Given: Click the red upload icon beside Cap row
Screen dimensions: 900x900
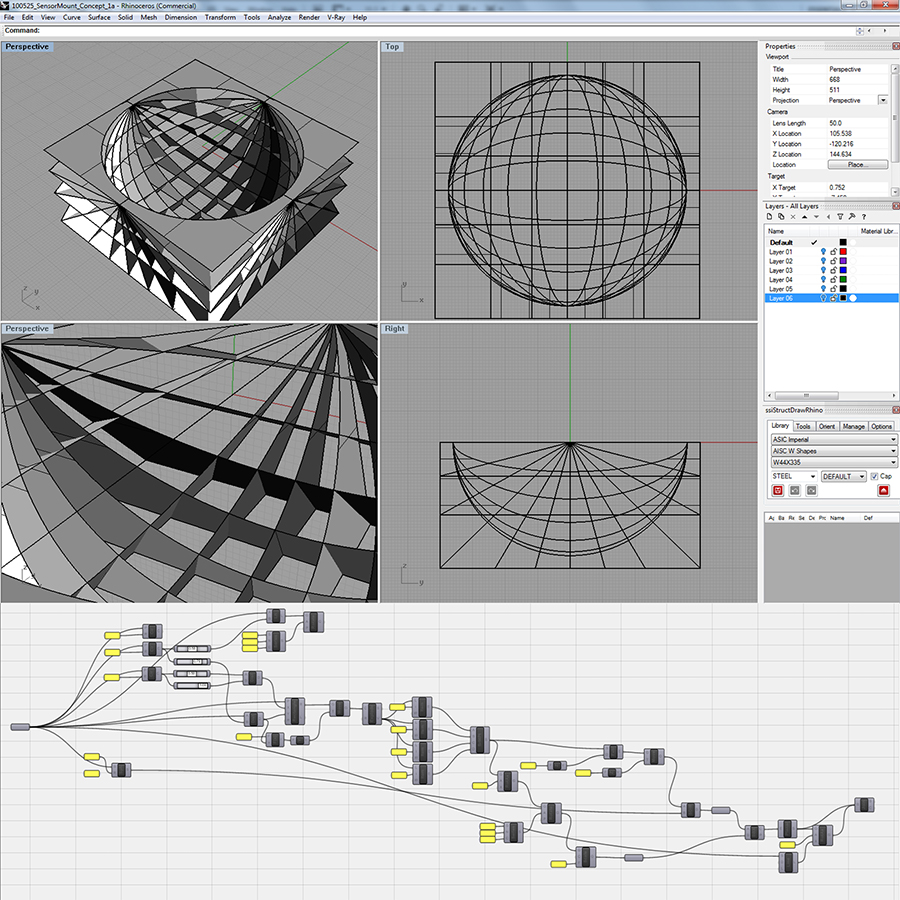Looking at the screenshot, I should [x=883, y=491].
